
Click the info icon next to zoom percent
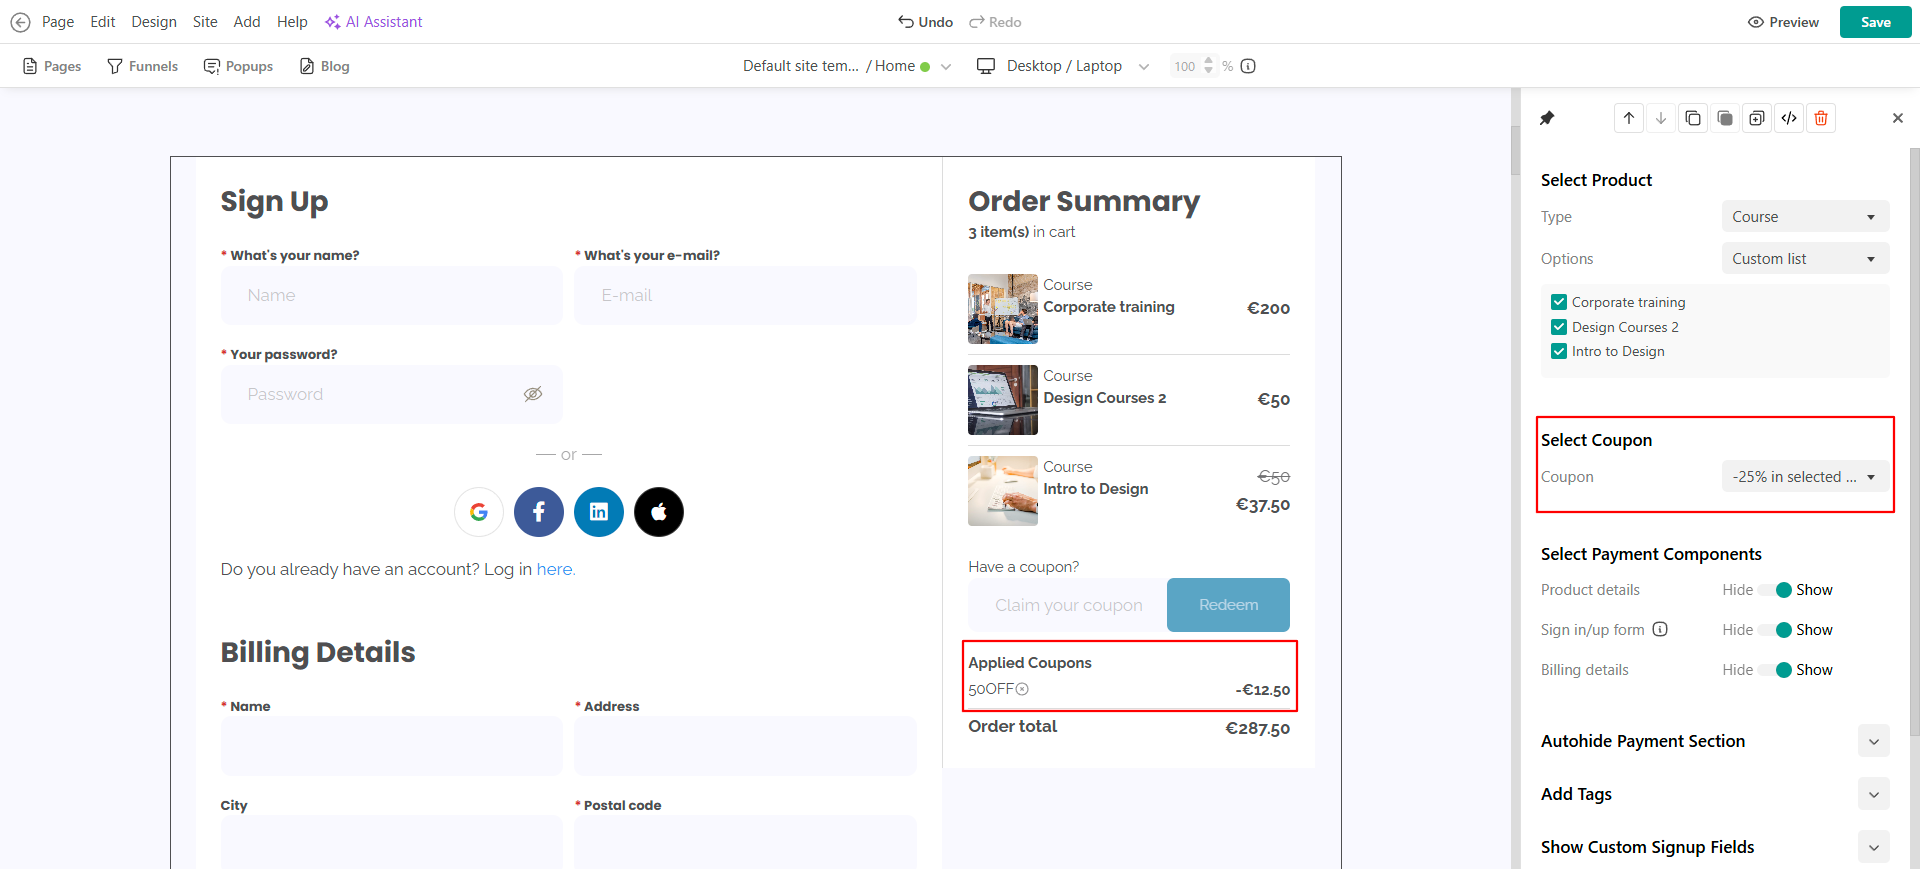pos(1248,66)
